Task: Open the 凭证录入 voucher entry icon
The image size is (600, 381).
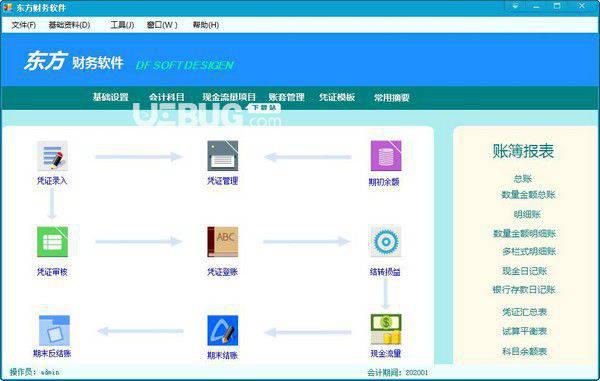Action: pos(52,156)
